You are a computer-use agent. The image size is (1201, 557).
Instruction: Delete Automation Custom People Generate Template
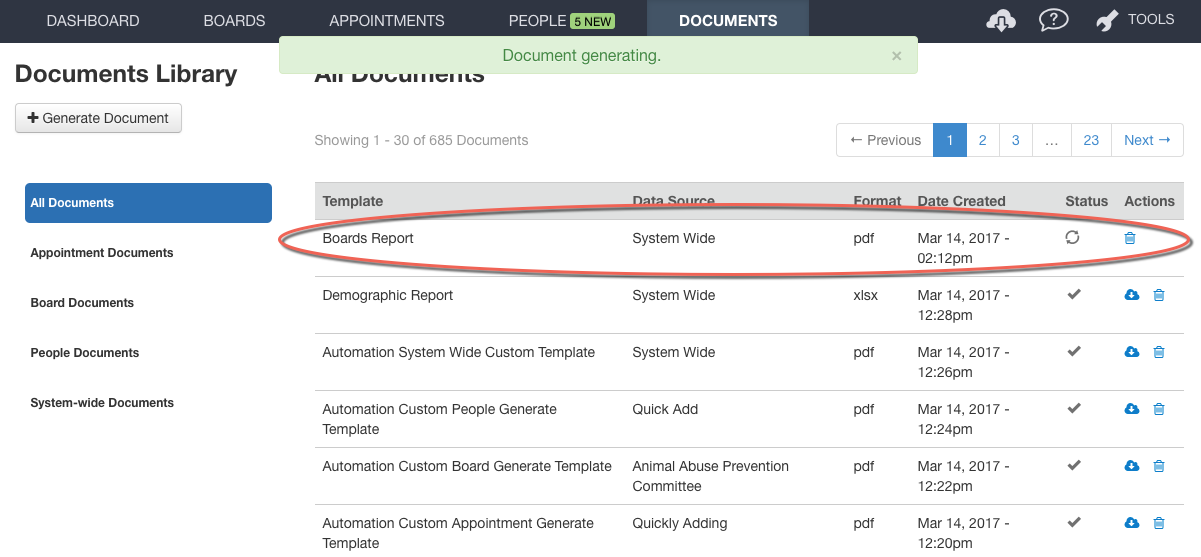pos(1159,409)
